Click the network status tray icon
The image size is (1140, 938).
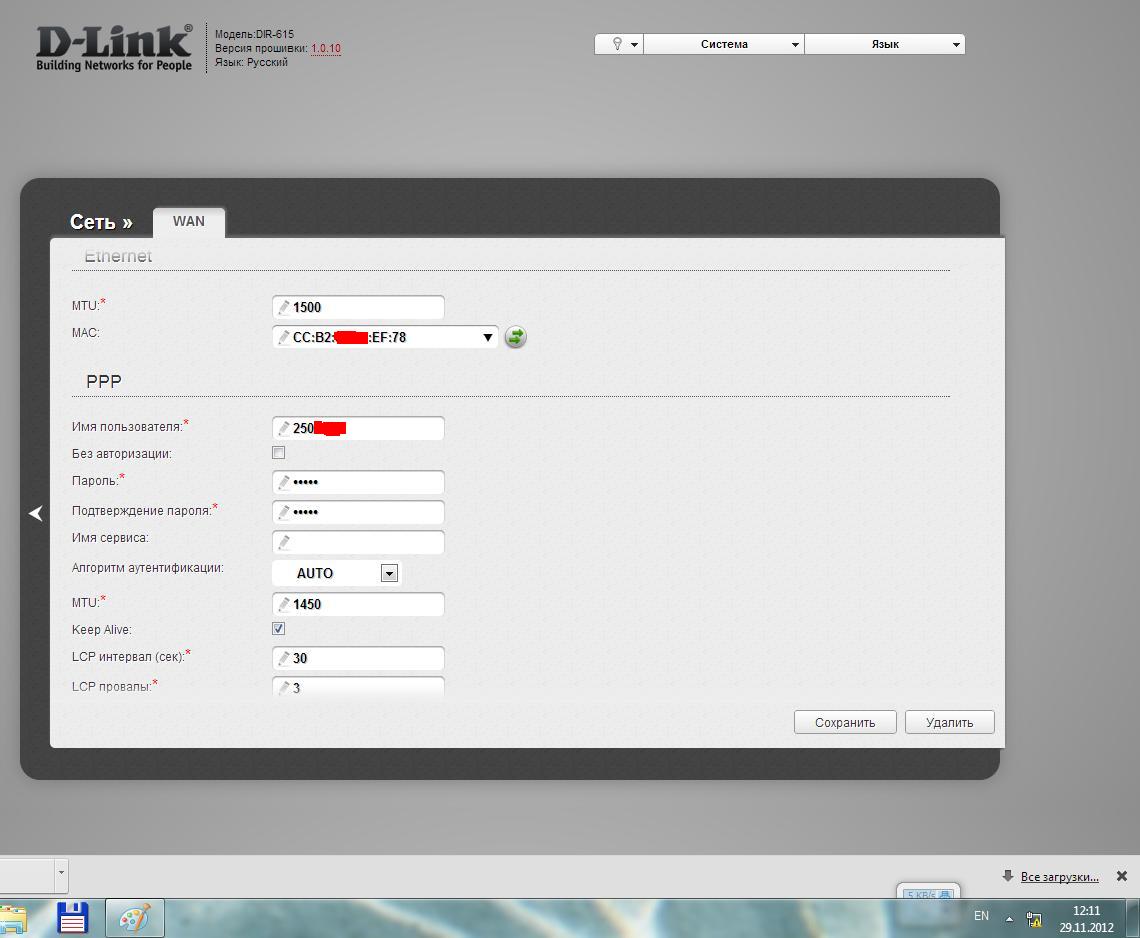(x=1034, y=918)
